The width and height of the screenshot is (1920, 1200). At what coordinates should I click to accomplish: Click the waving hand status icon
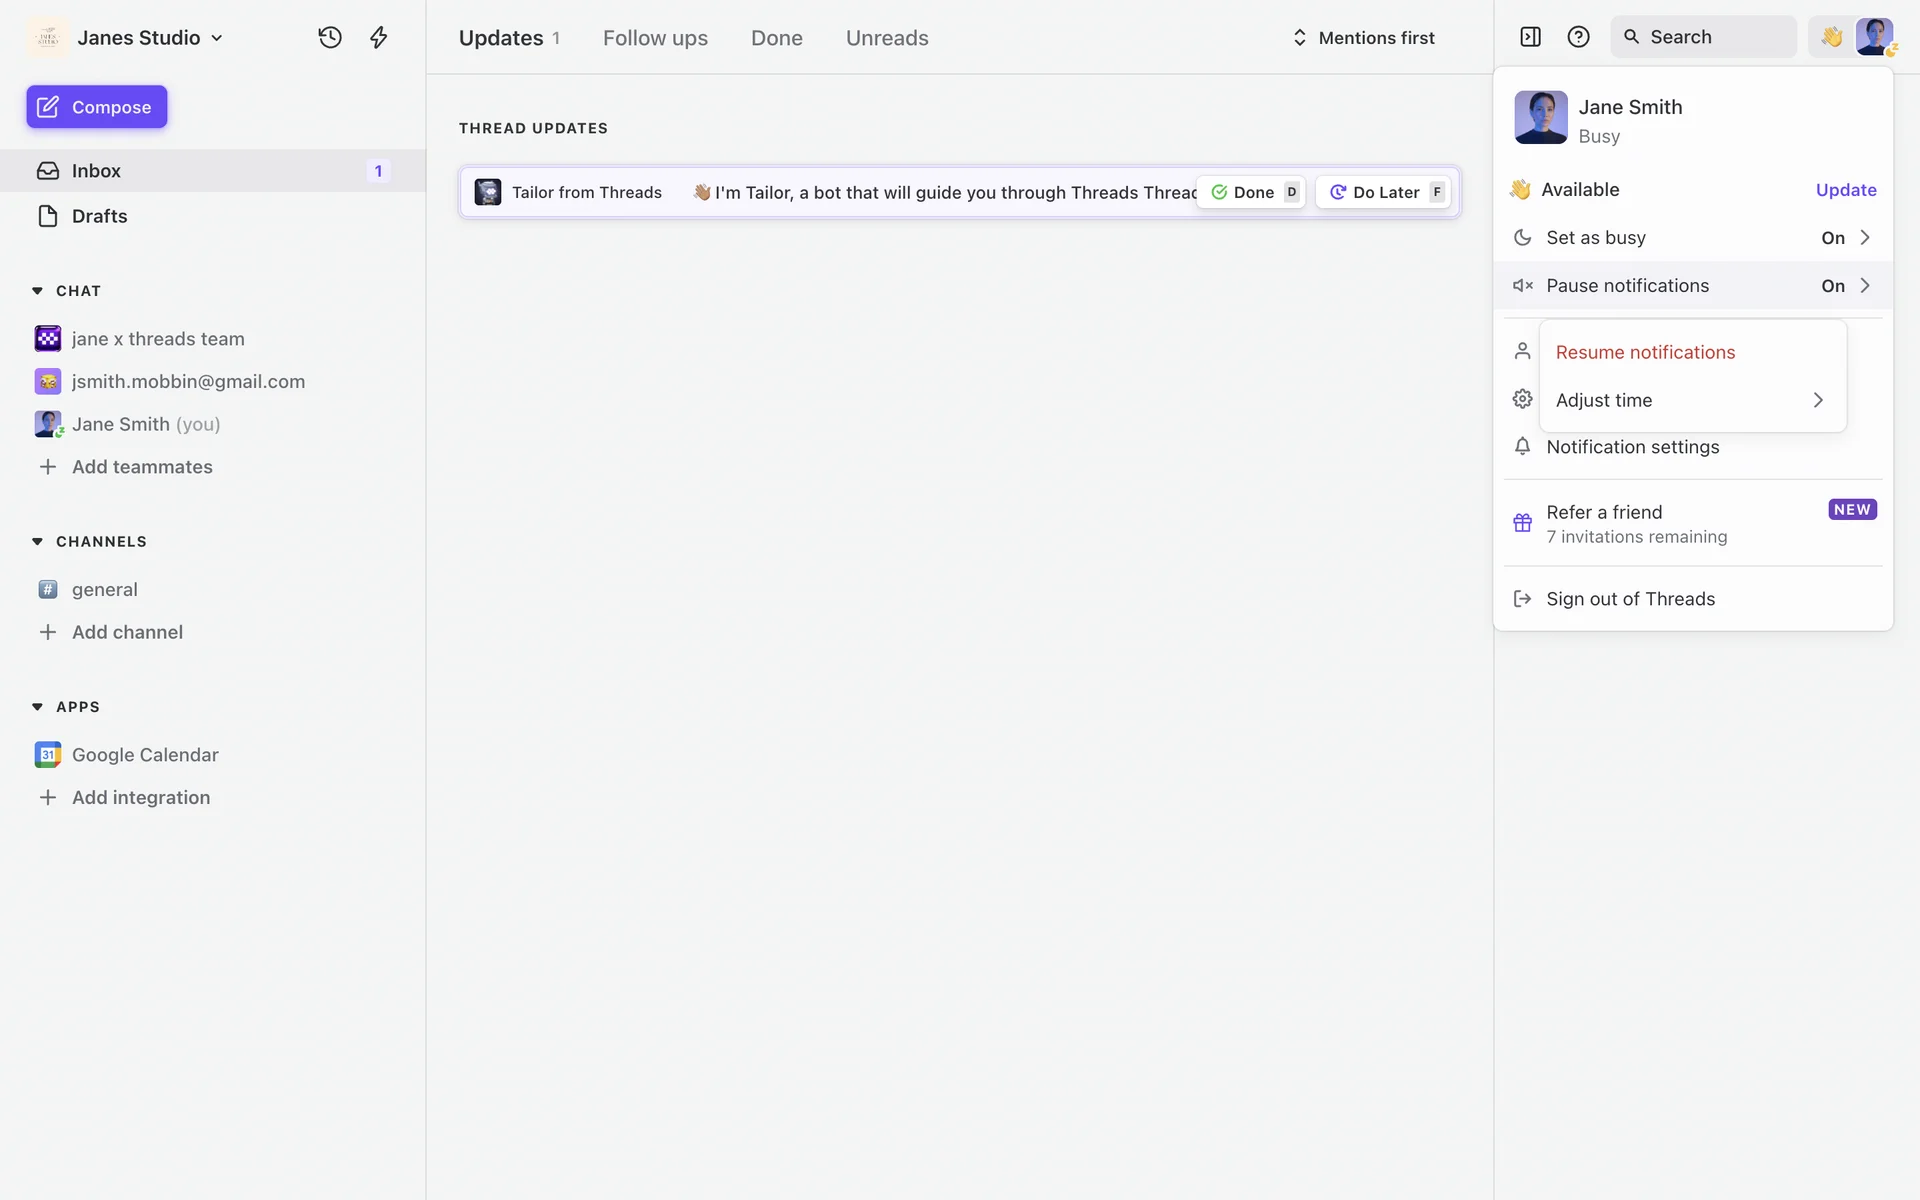click(x=1831, y=37)
